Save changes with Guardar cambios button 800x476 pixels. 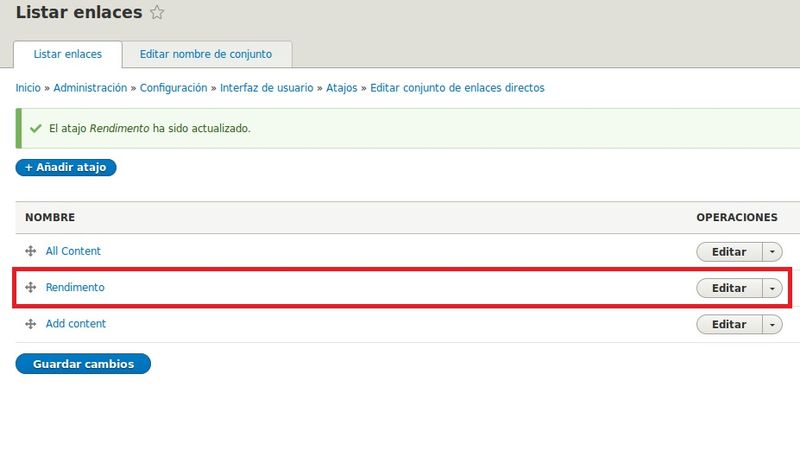coord(83,364)
